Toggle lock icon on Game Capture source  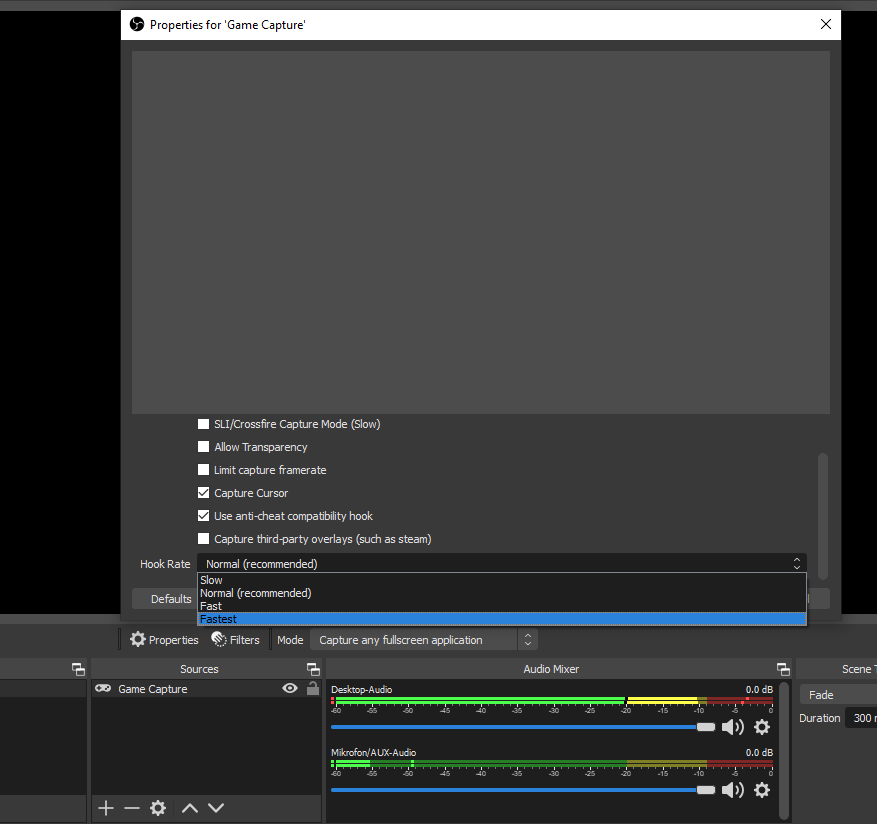click(x=313, y=689)
